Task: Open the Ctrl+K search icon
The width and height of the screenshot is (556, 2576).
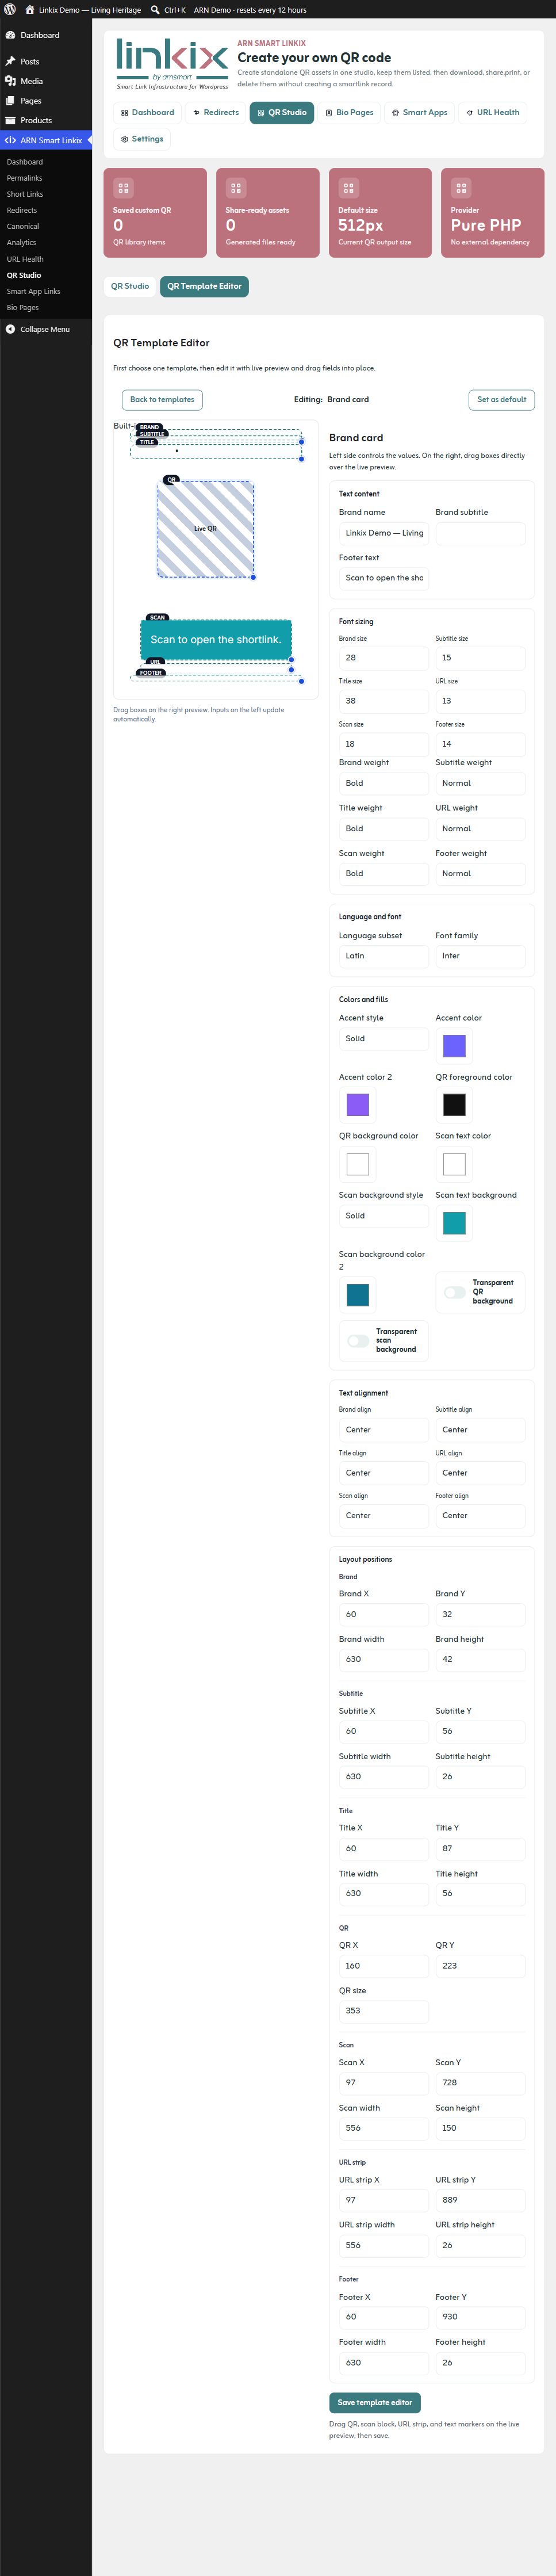Action: click(x=155, y=9)
